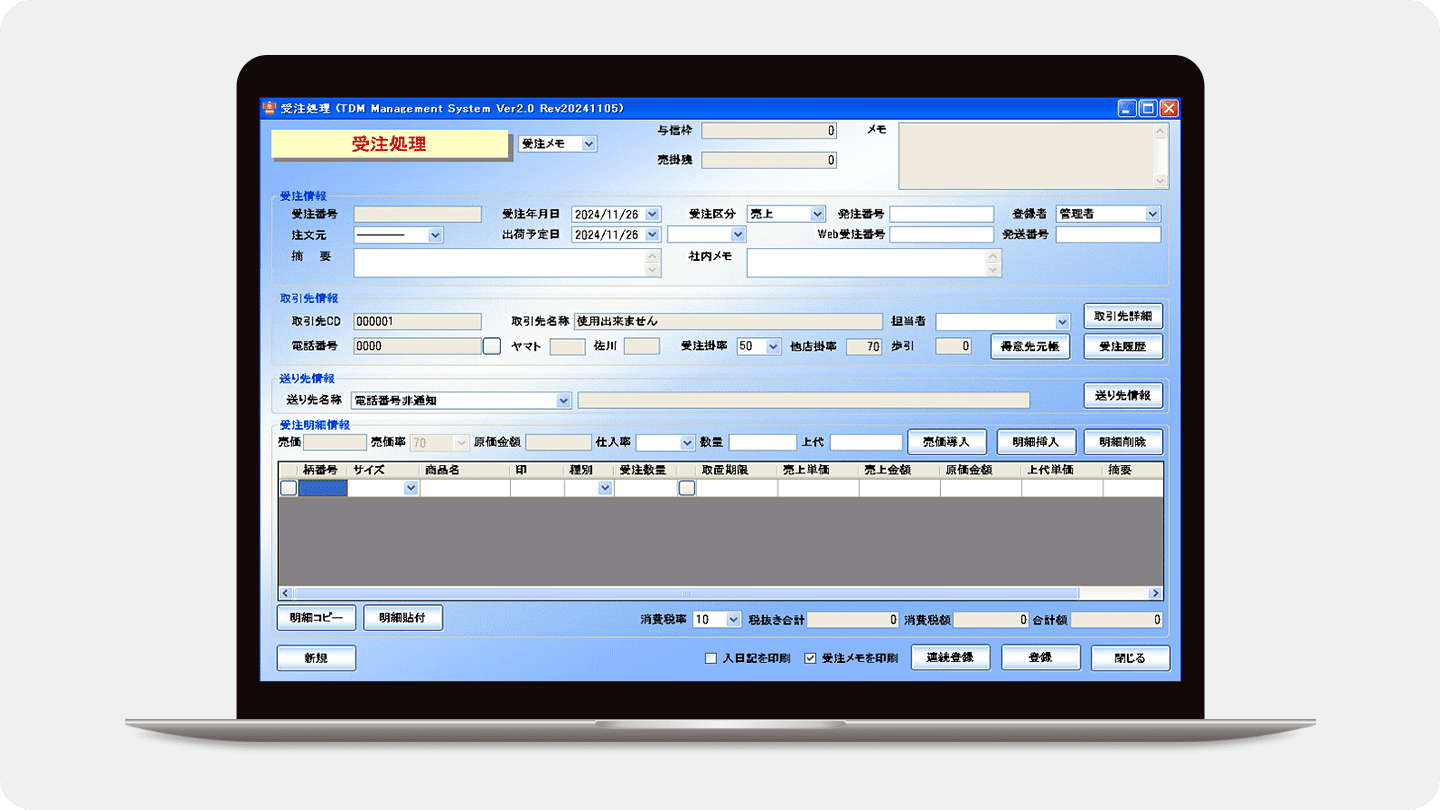
Task: Click the 送り先情報 button
Action: tap(1123, 395)
